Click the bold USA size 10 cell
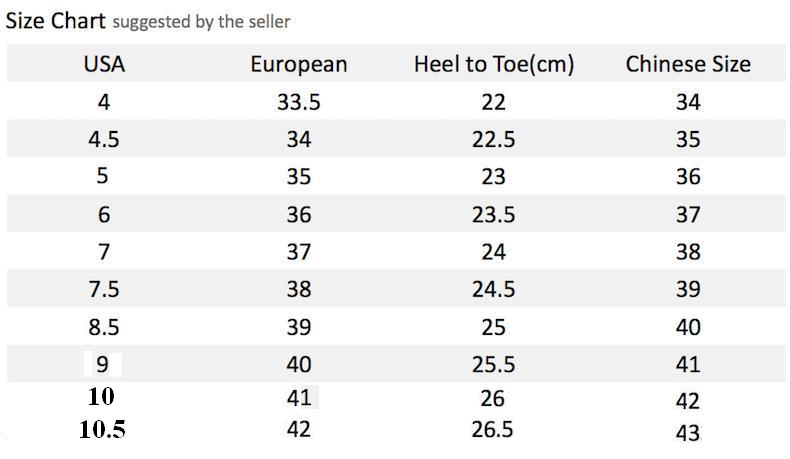Image resolution: width=790 pixels, height=459 pixels. (x=101, y=396)
